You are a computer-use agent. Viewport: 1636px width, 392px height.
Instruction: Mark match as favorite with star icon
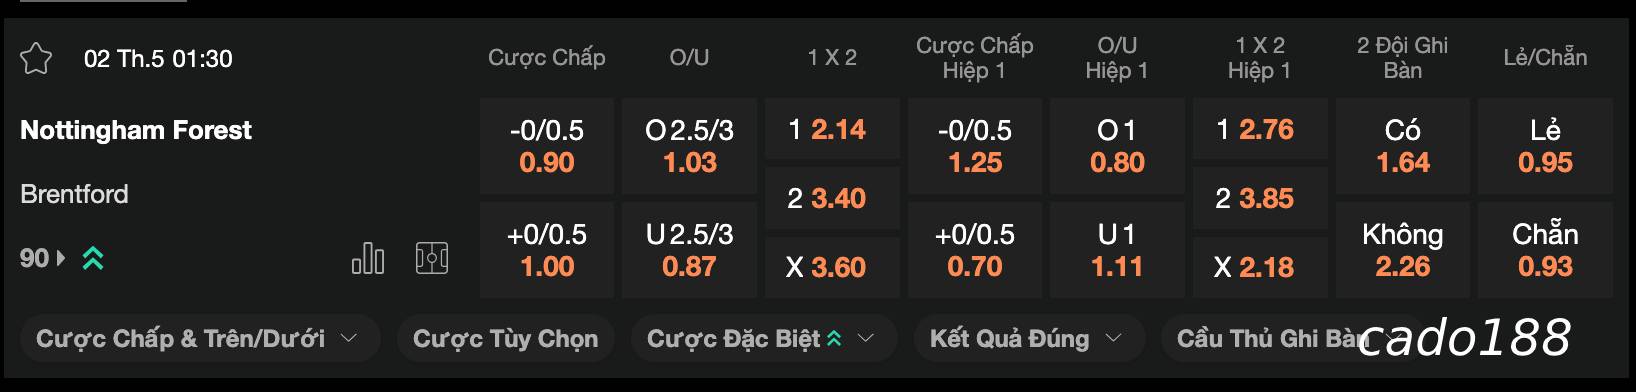[x=36, y=59]
